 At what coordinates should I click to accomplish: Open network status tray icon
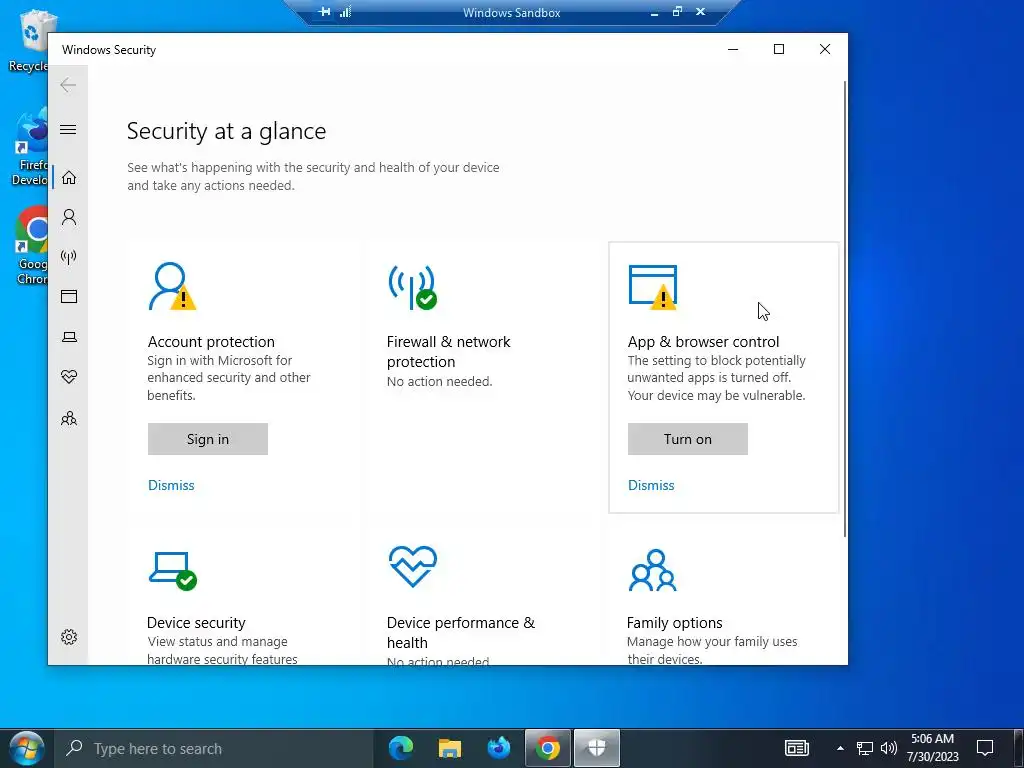(x=865, y=748)
